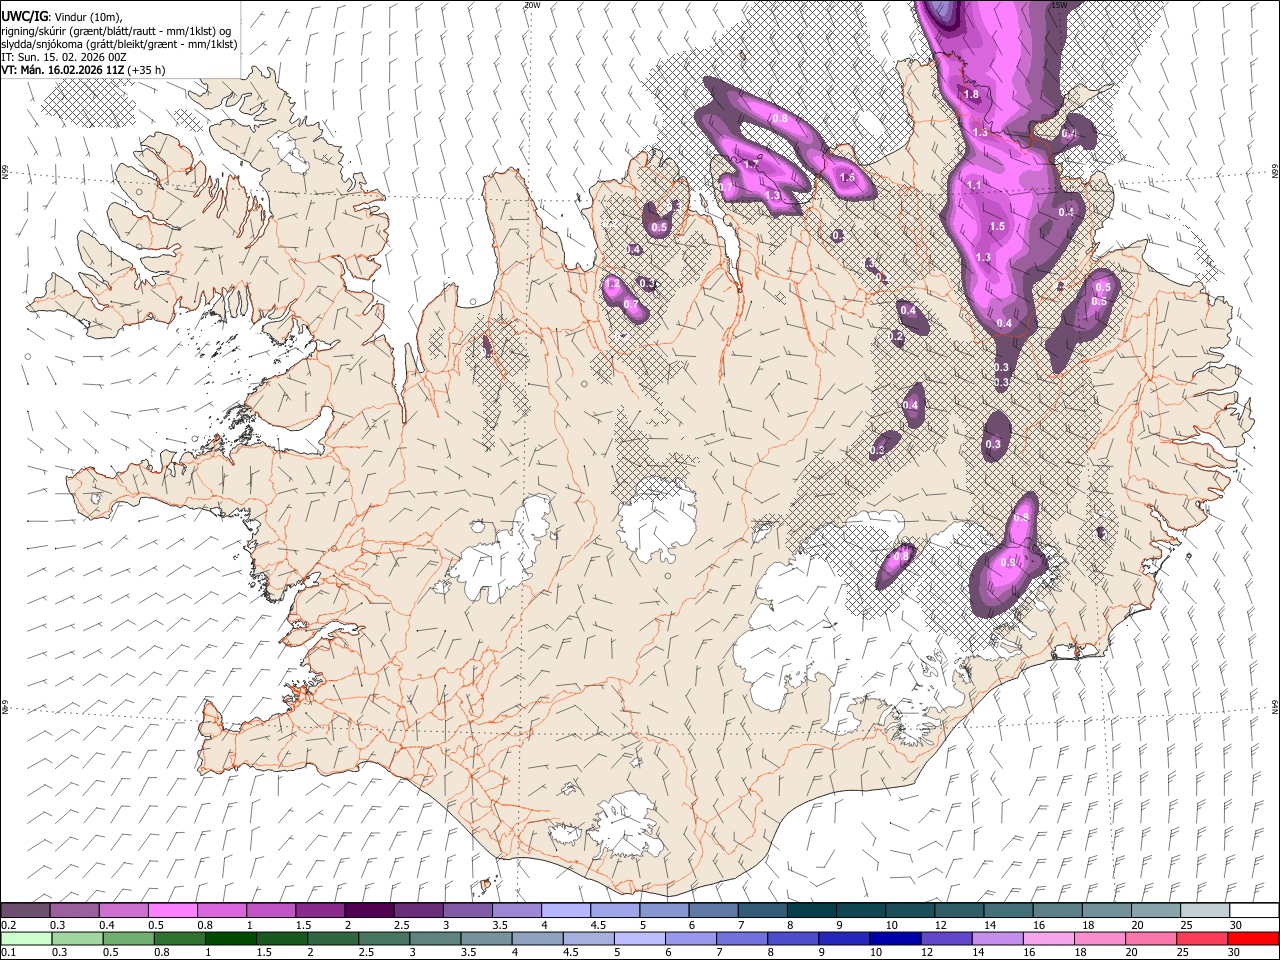Click the 0.9 precipitation value on map
Image resolution: width=1280 pixels, height=960 pixels.
[1008, 563]
